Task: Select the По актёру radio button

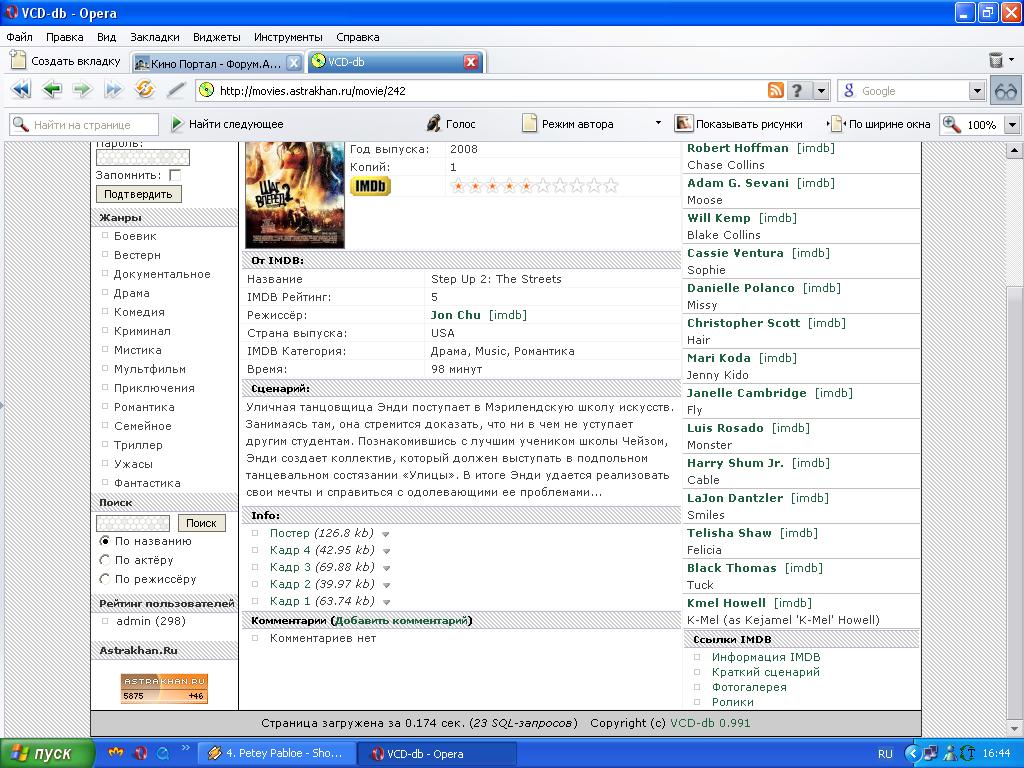Action: point(104,560)
